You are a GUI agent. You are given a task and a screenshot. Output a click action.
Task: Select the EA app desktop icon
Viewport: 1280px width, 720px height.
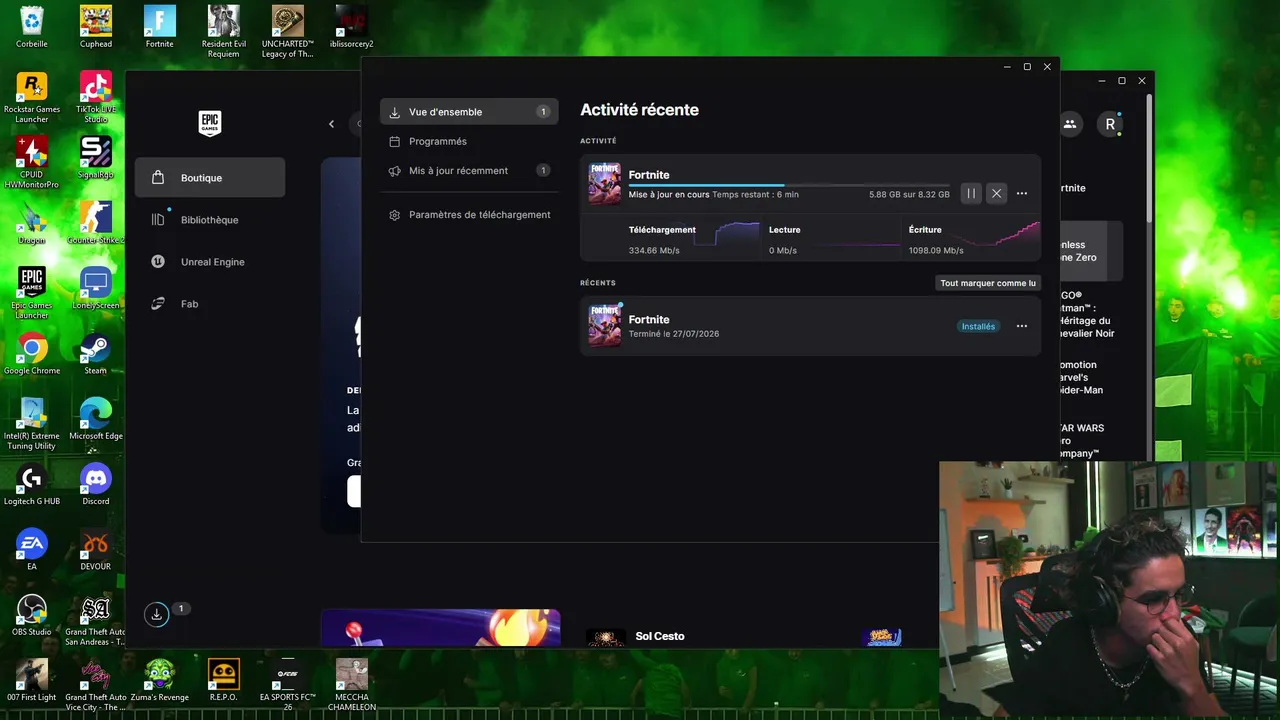[x=32, y=549]
